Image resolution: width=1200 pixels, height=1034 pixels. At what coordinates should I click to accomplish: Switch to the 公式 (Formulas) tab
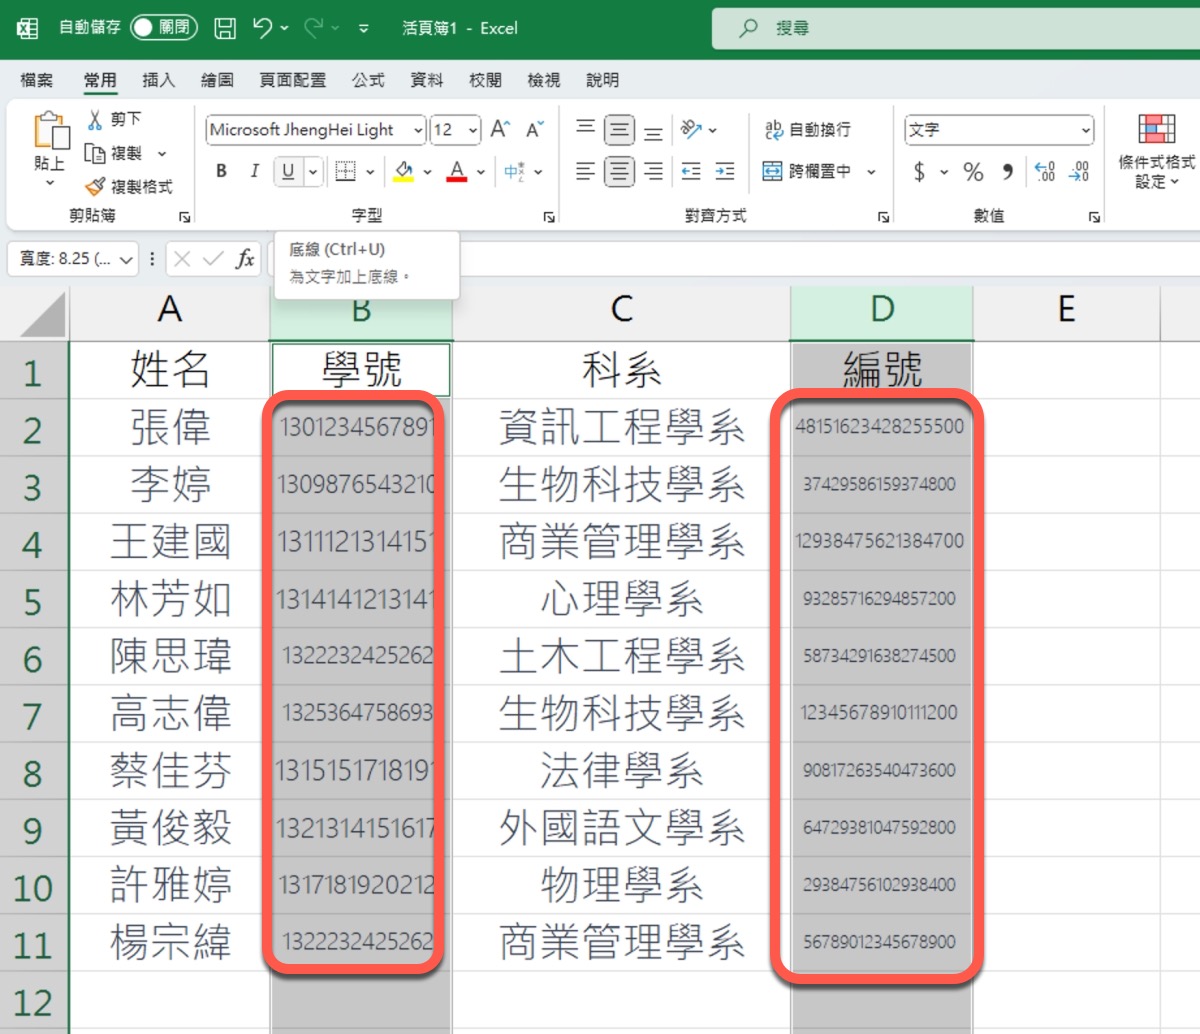click(x=368, y=80)
